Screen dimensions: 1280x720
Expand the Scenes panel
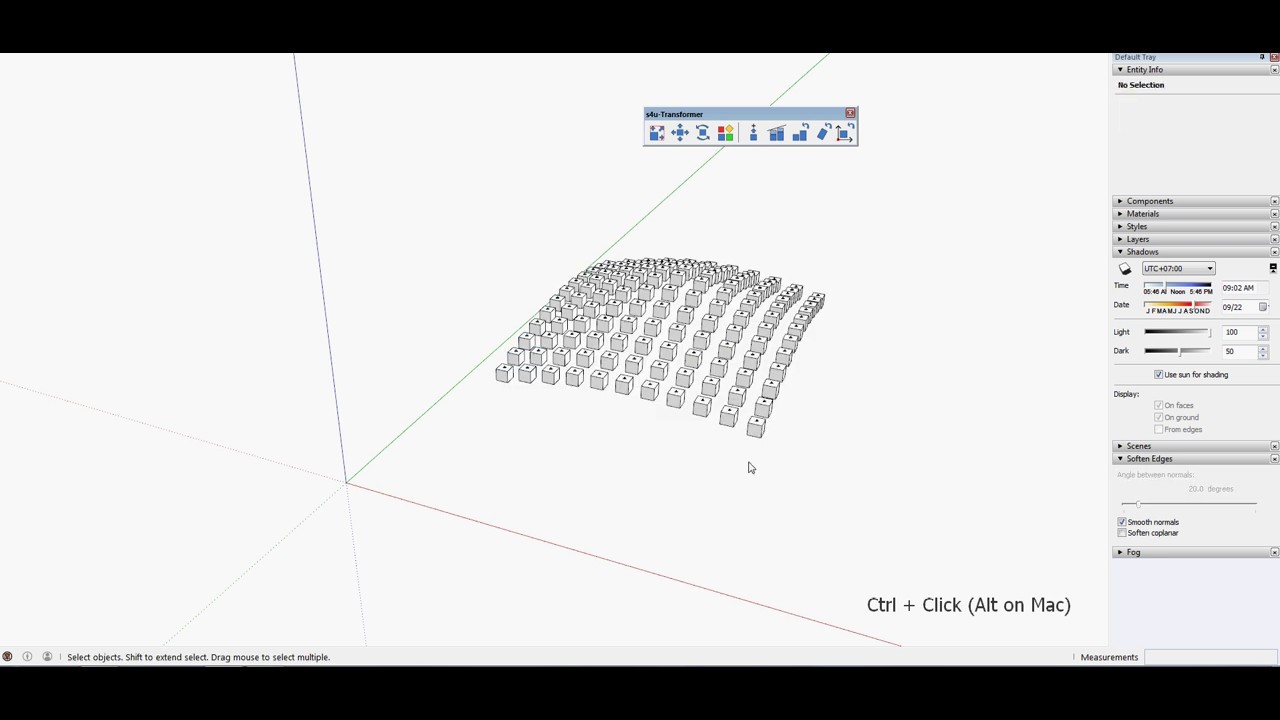click(1120, 446)
